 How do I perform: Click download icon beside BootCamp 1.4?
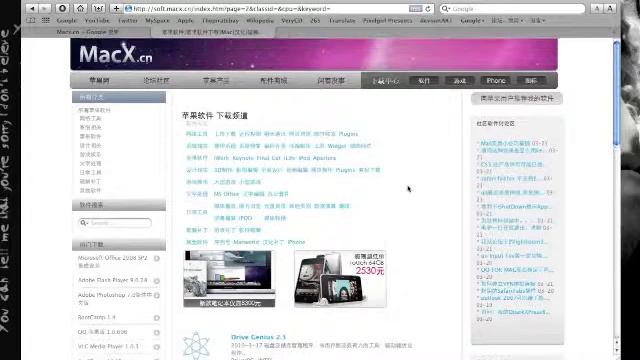157,318
